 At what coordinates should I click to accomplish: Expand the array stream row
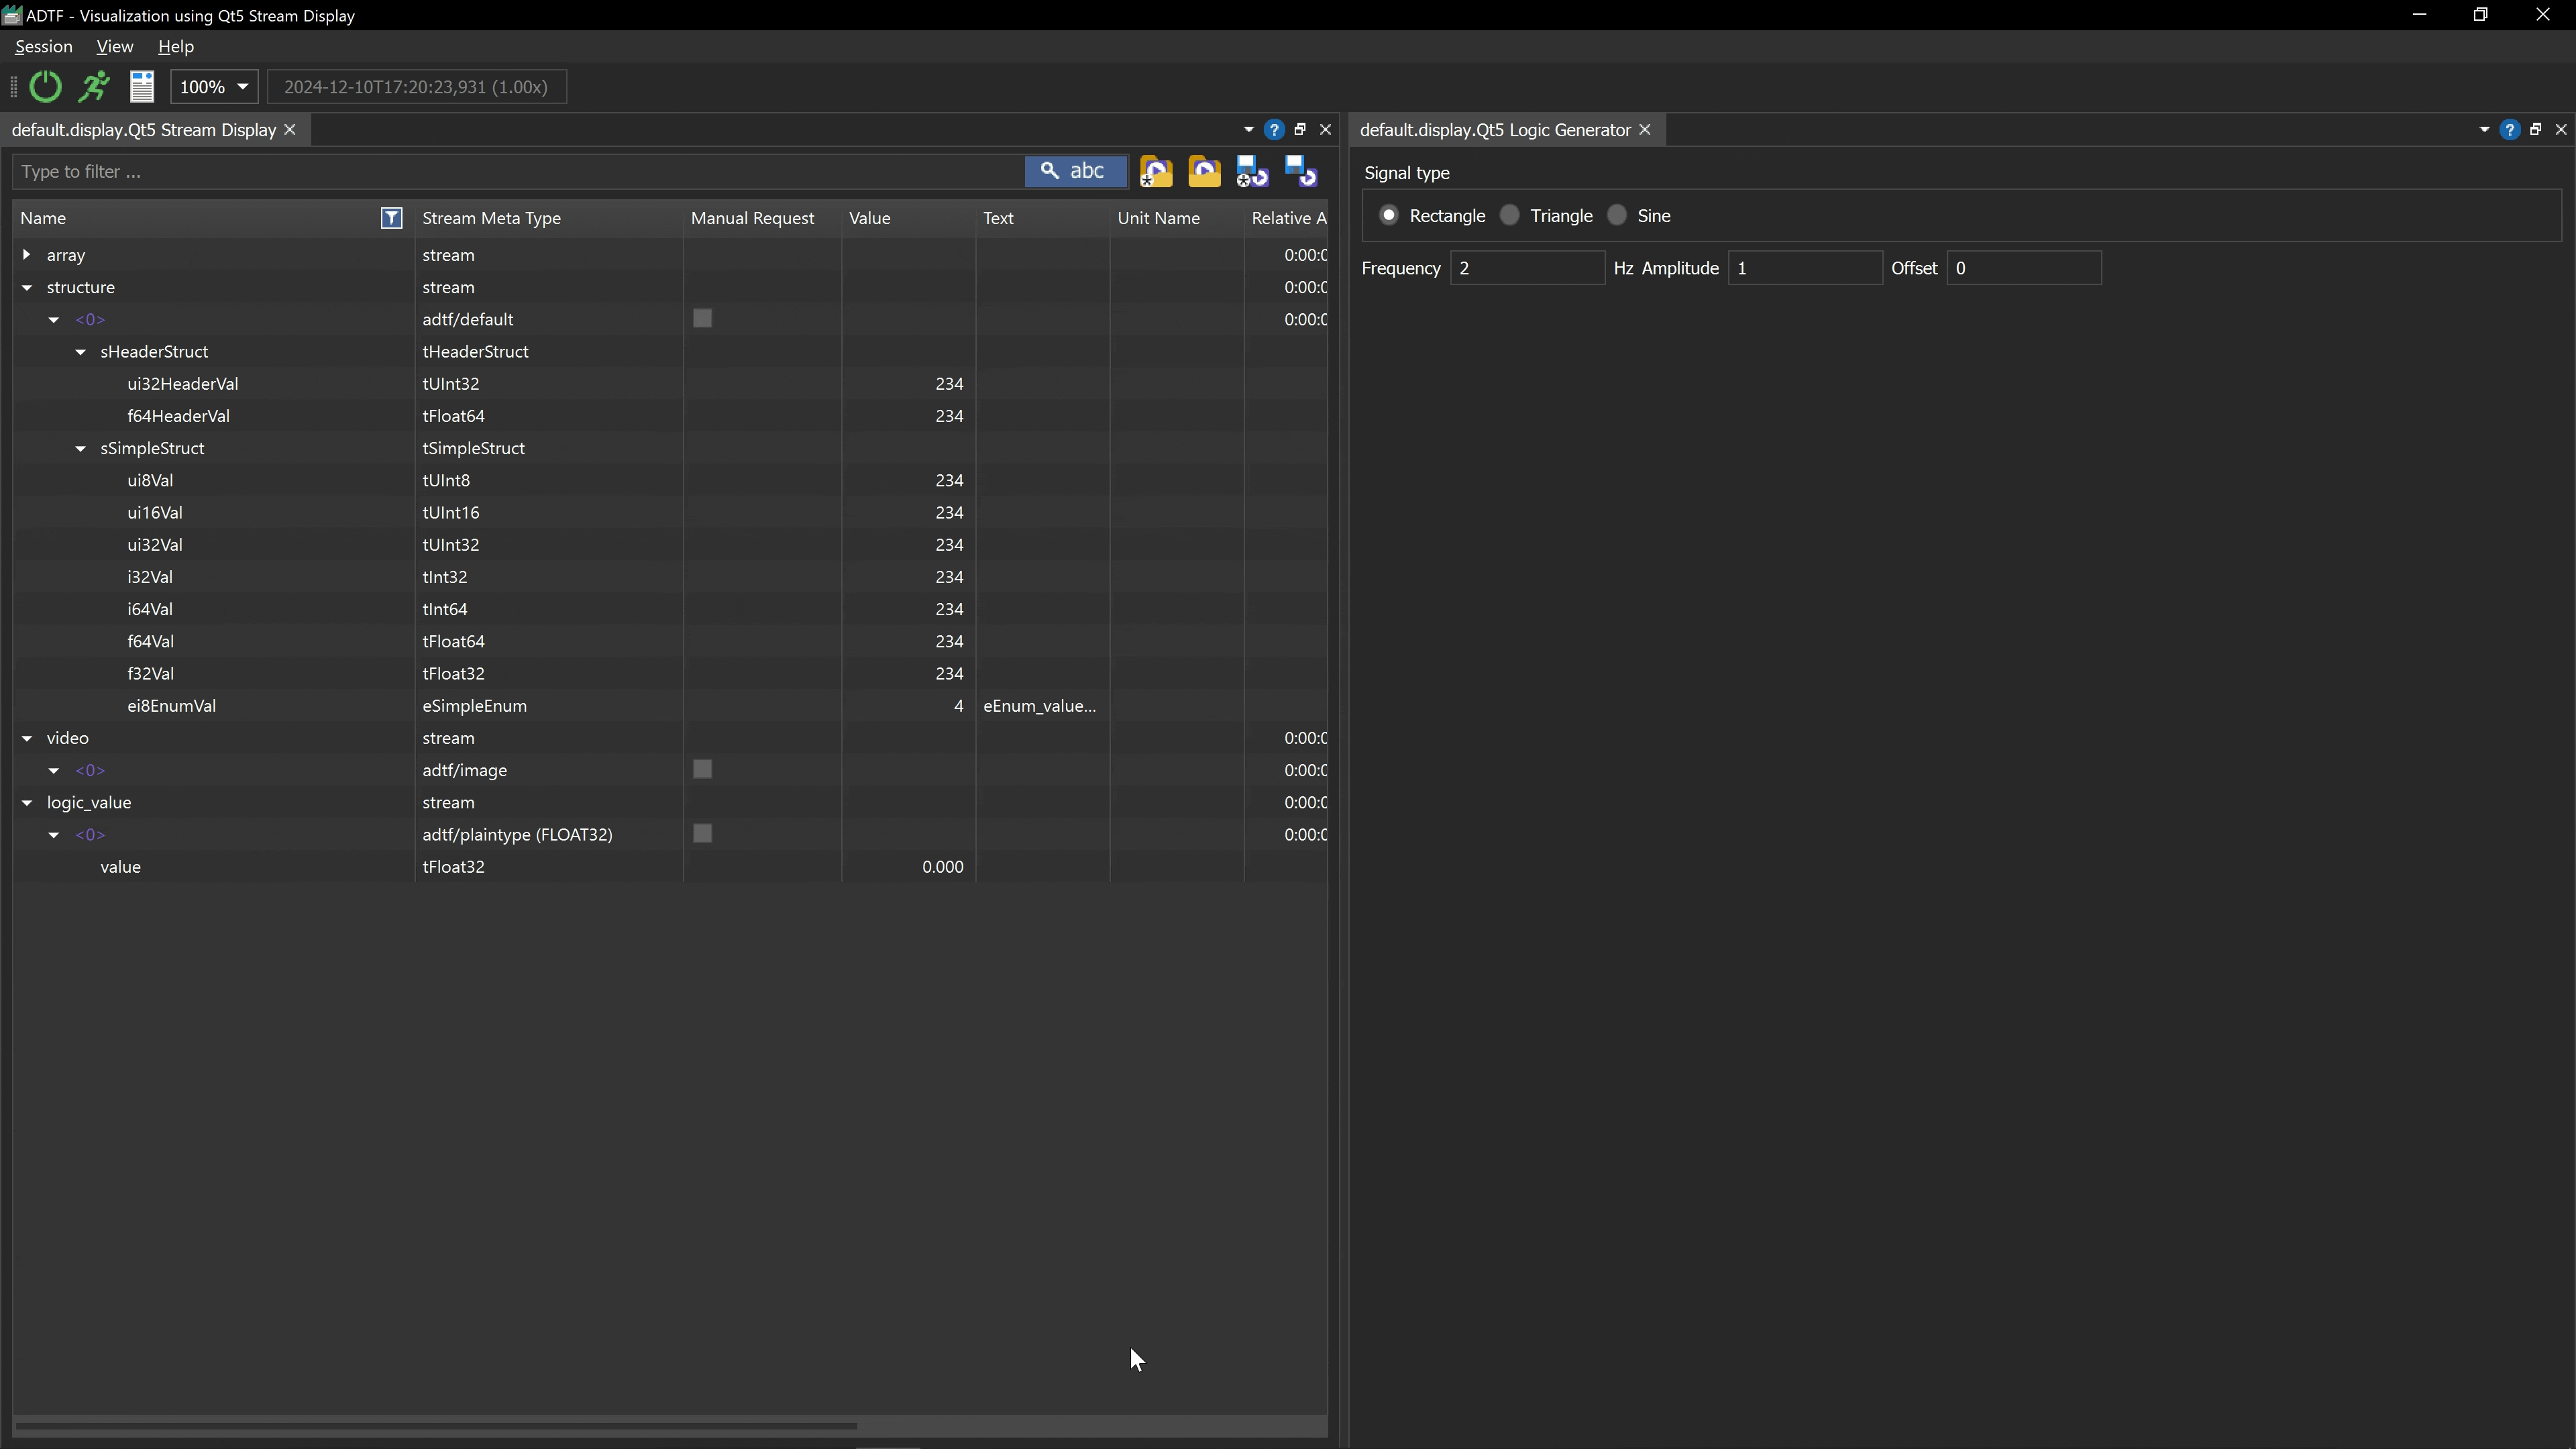point(27,255)
